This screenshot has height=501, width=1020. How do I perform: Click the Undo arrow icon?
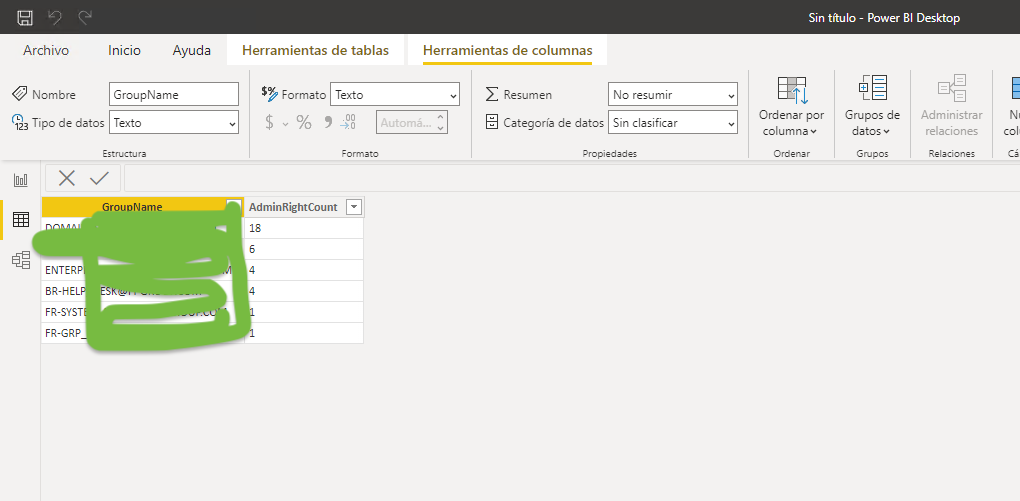(x=56, y=17)
